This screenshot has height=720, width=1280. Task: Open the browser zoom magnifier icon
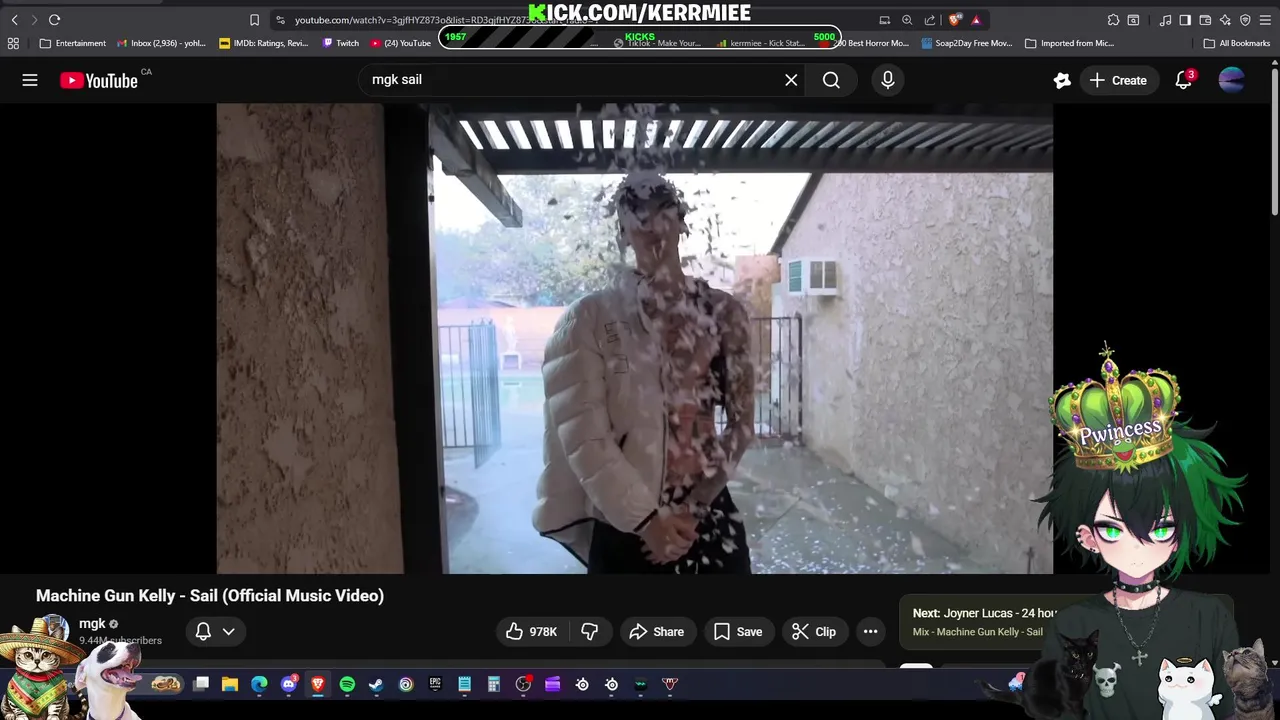pyautogui.click(x=907, y=20)
